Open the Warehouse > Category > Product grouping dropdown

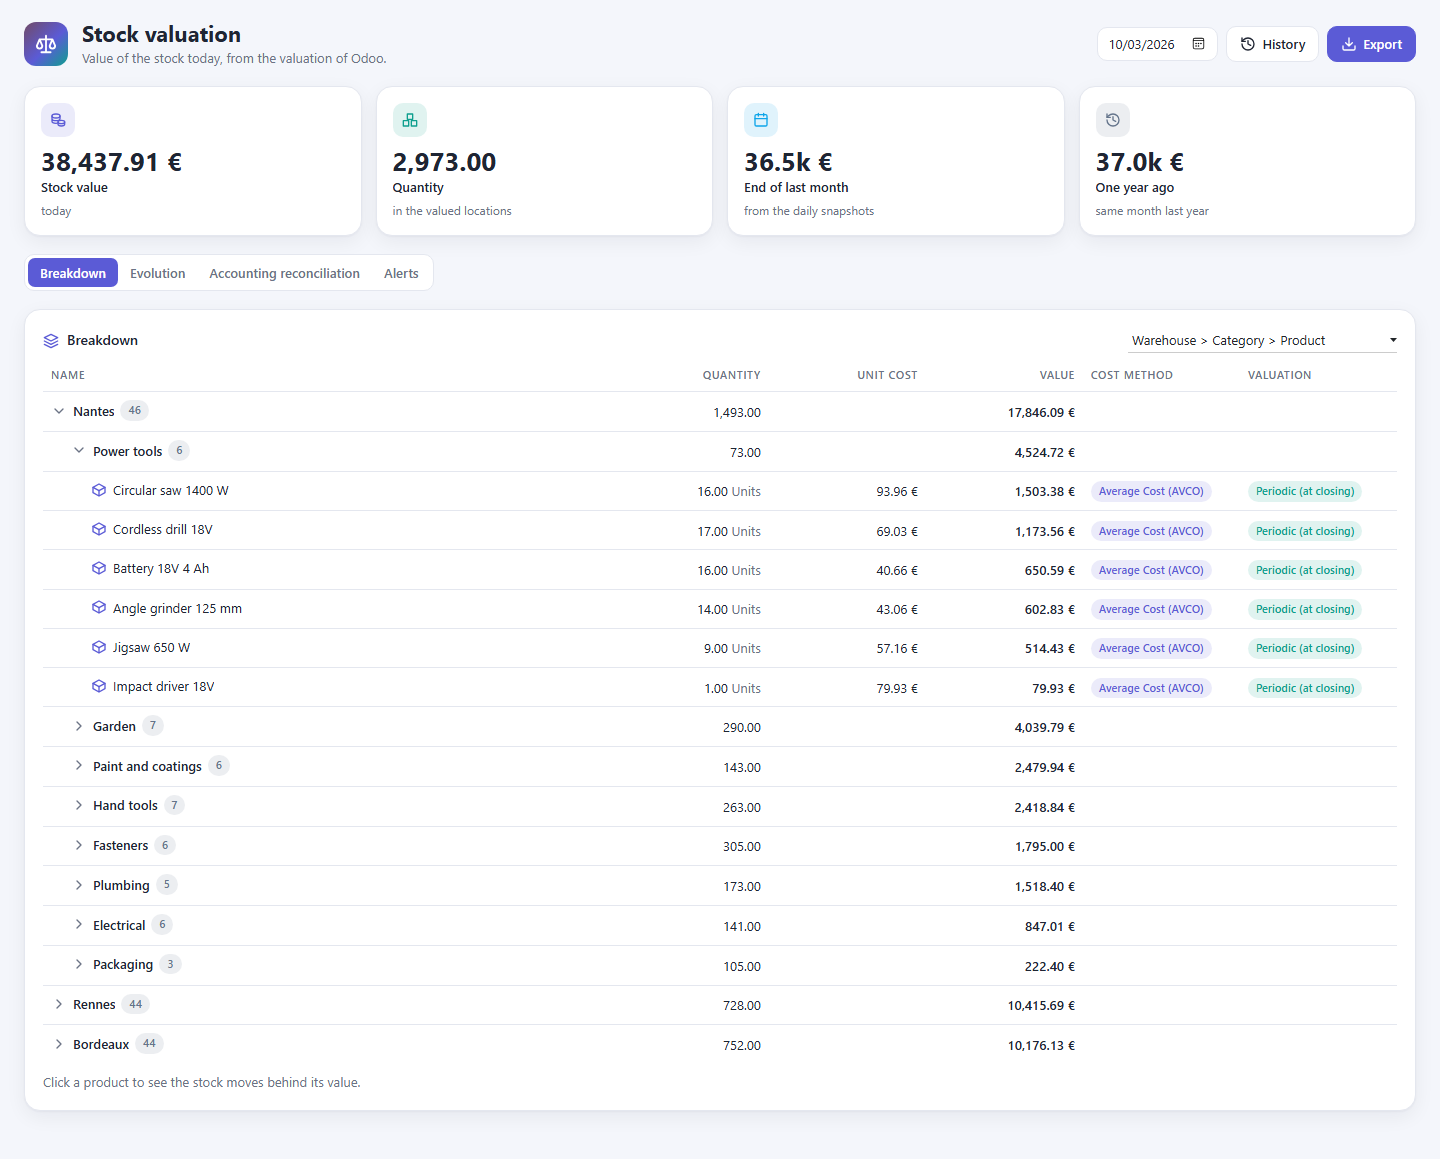click(x=1262, y=341)
